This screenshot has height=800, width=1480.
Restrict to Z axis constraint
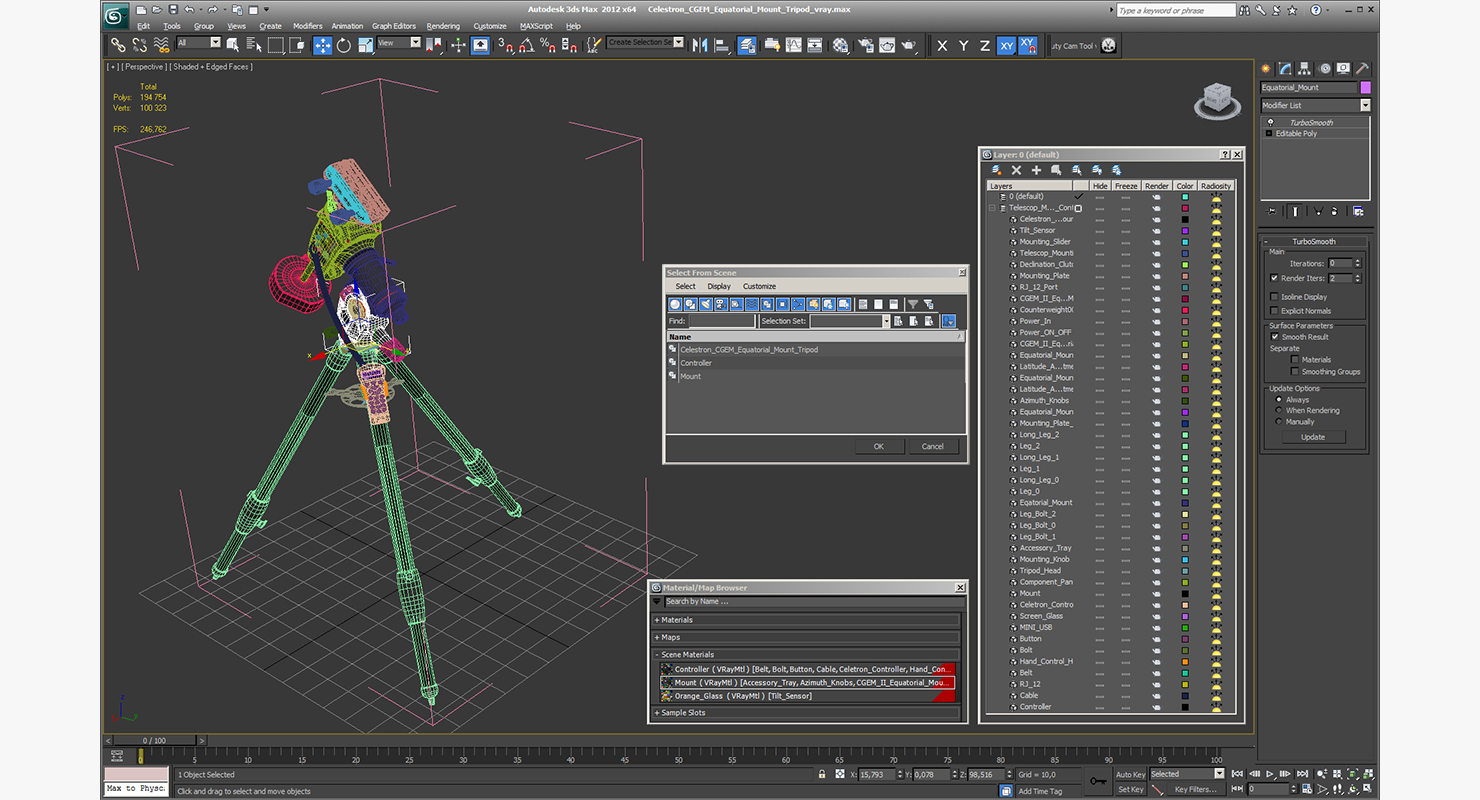[x=985, y=45]
